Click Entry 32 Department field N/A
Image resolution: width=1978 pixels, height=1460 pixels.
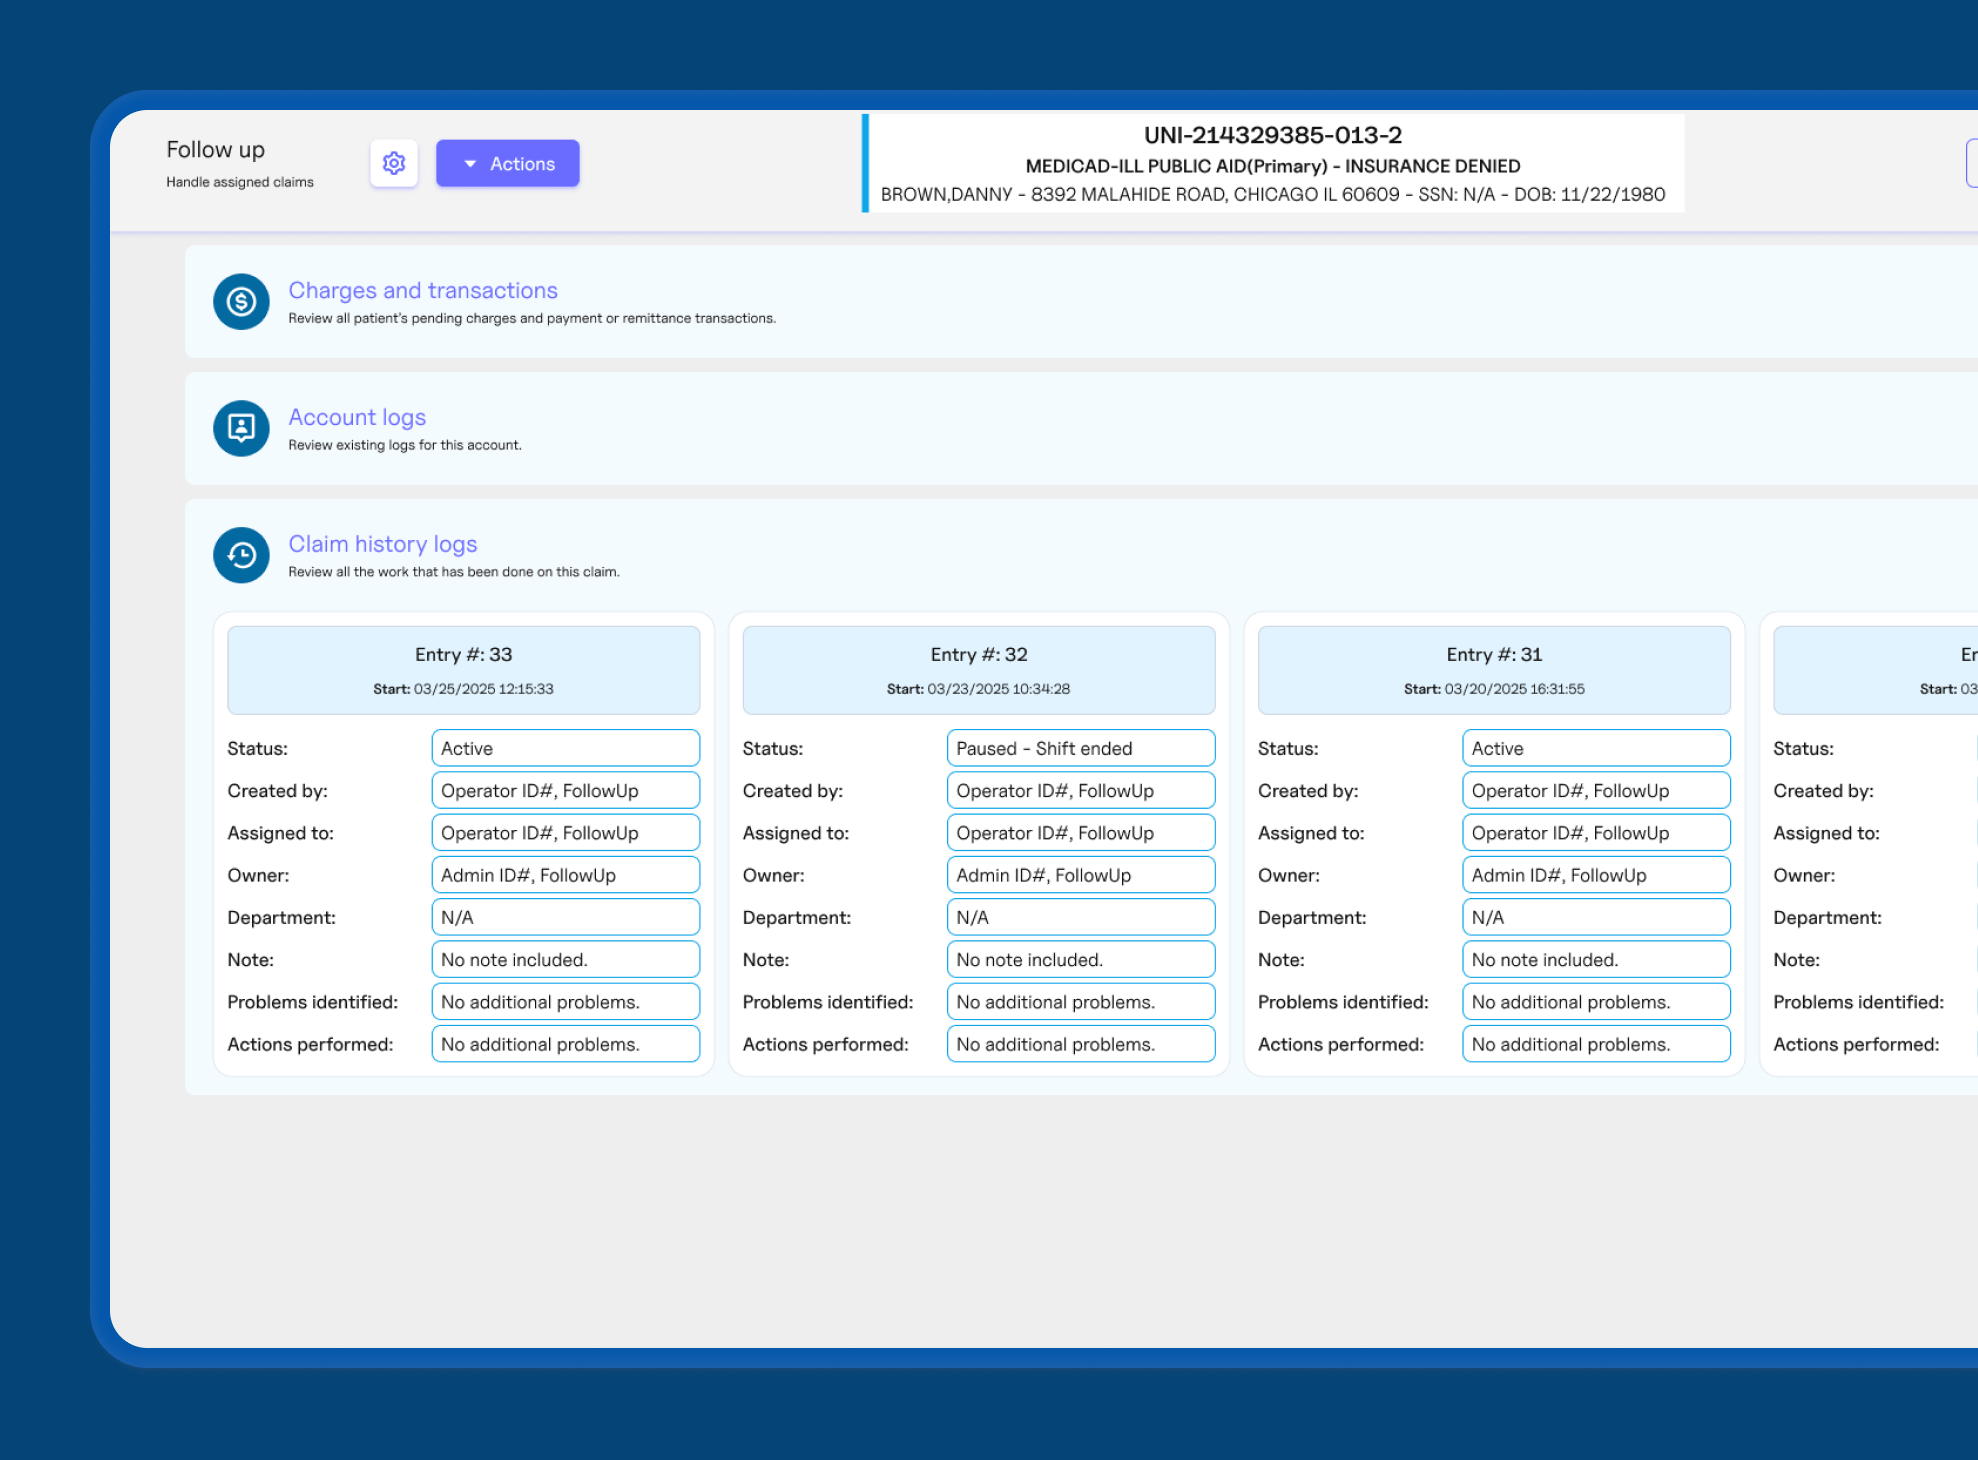[1080, 917]
